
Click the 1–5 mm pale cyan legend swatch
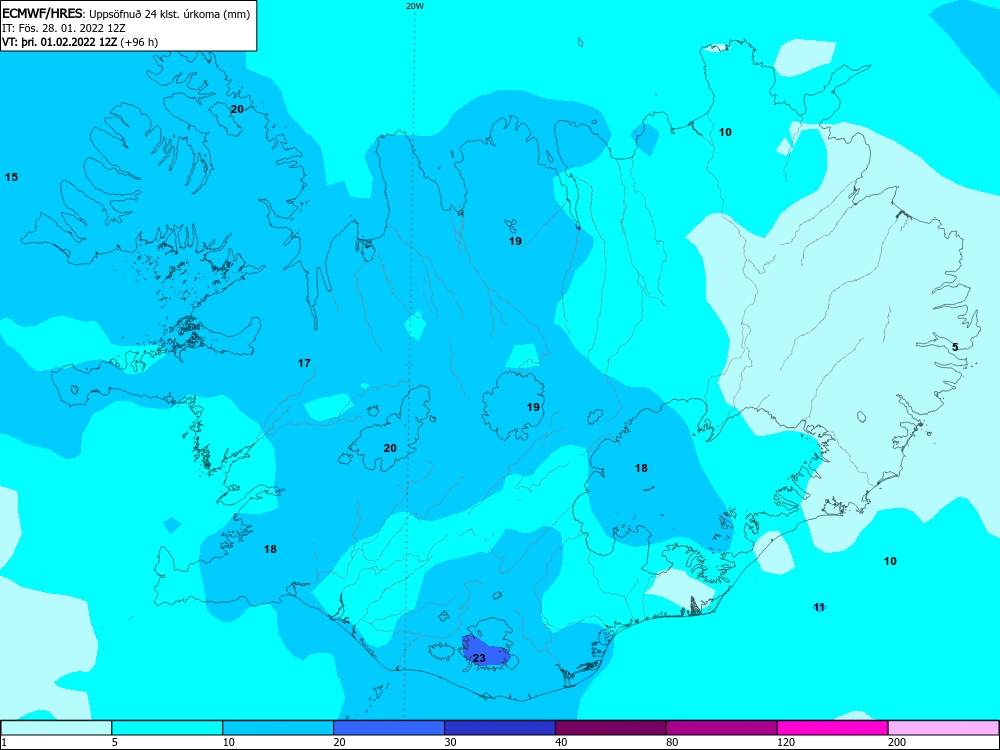pyautogui.click(x=56, y=728)
